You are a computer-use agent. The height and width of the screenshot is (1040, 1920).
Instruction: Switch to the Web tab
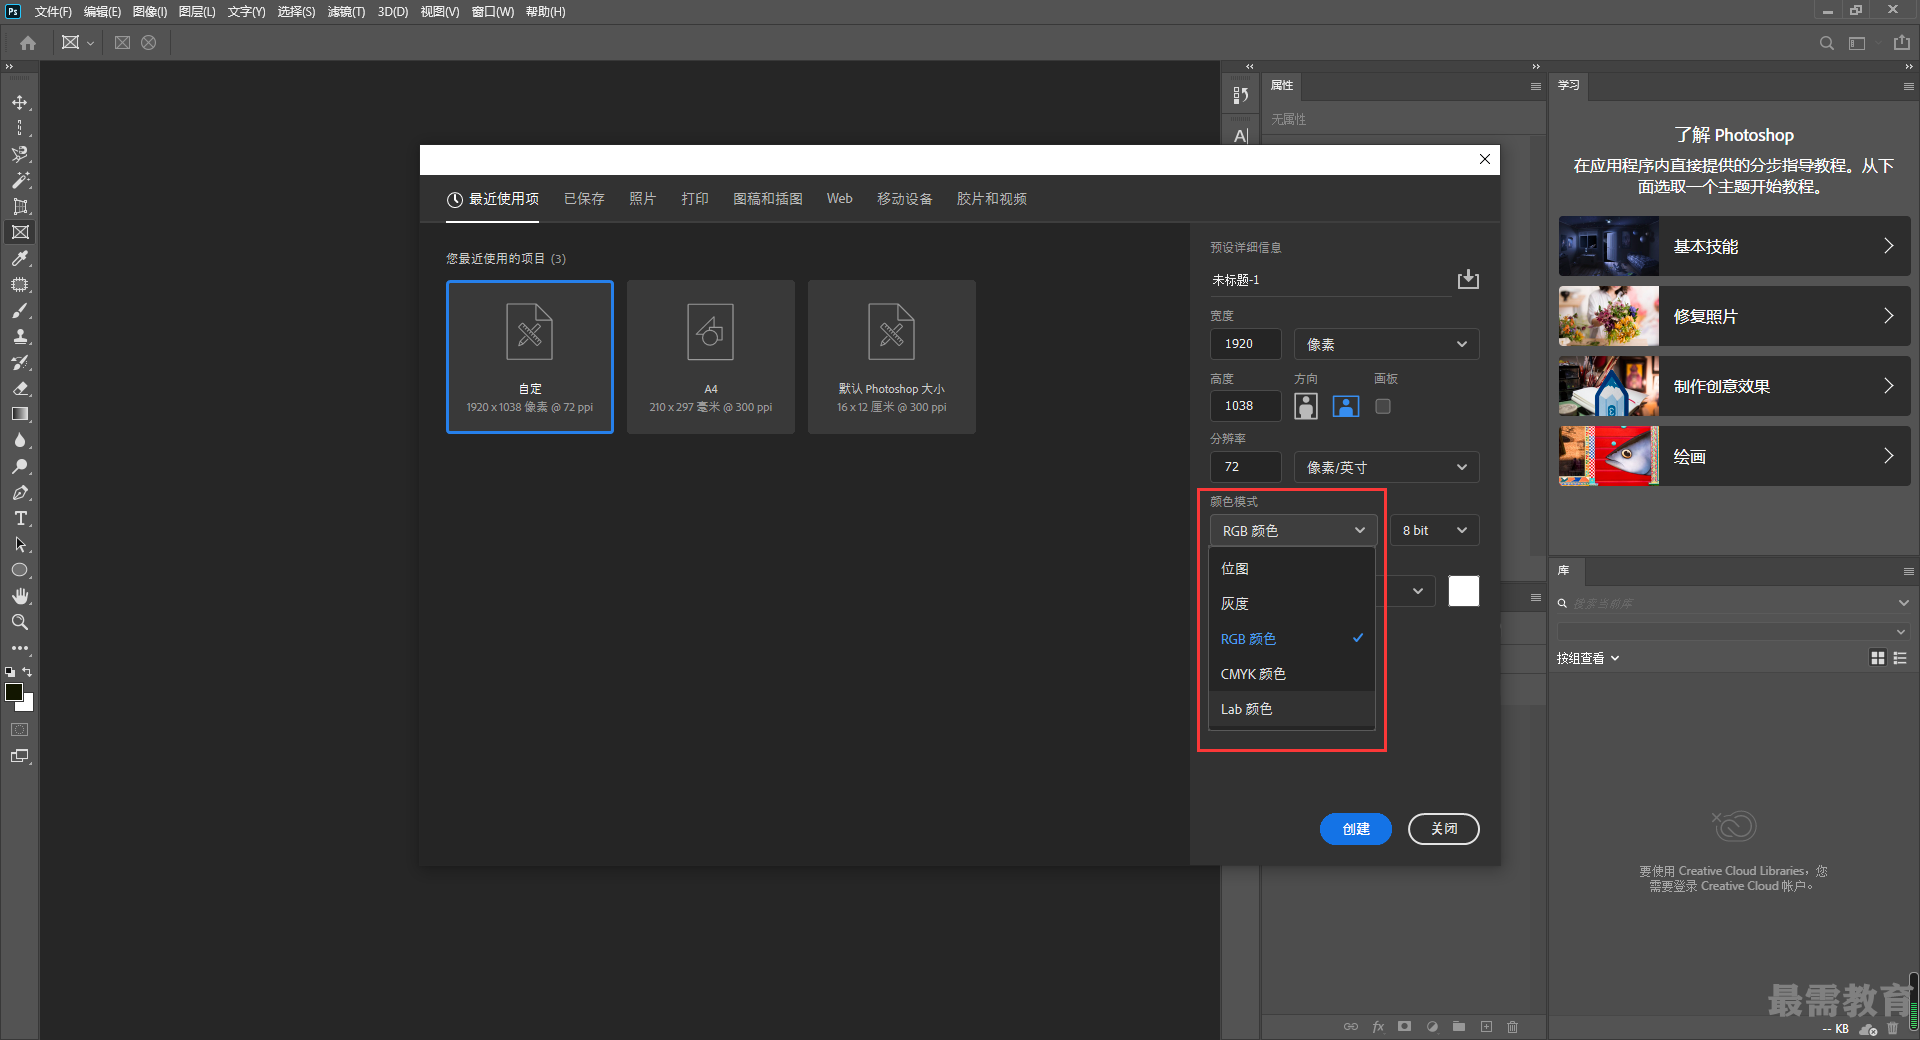(840, 199)
